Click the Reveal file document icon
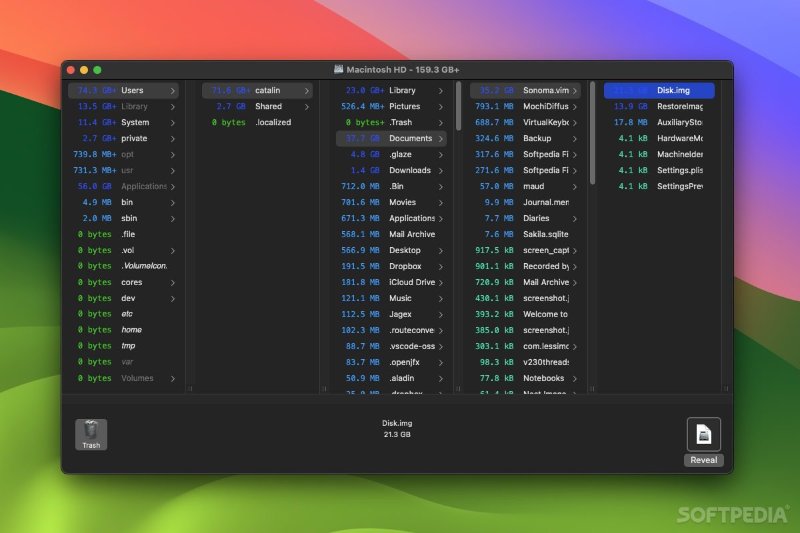800x533 pixels. (704, 434)
